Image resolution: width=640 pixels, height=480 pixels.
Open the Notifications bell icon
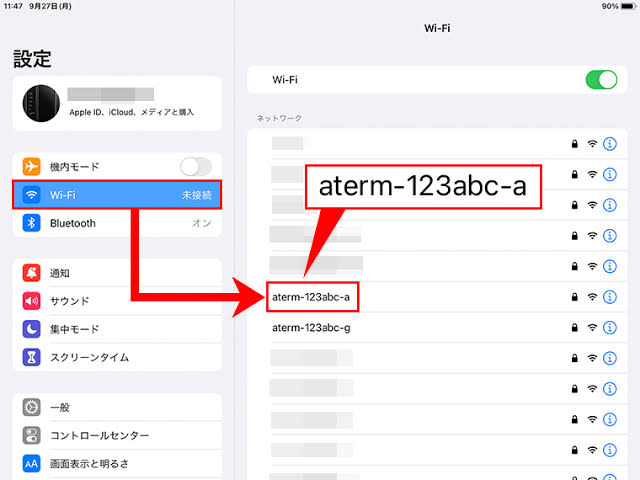pos(31,273)
